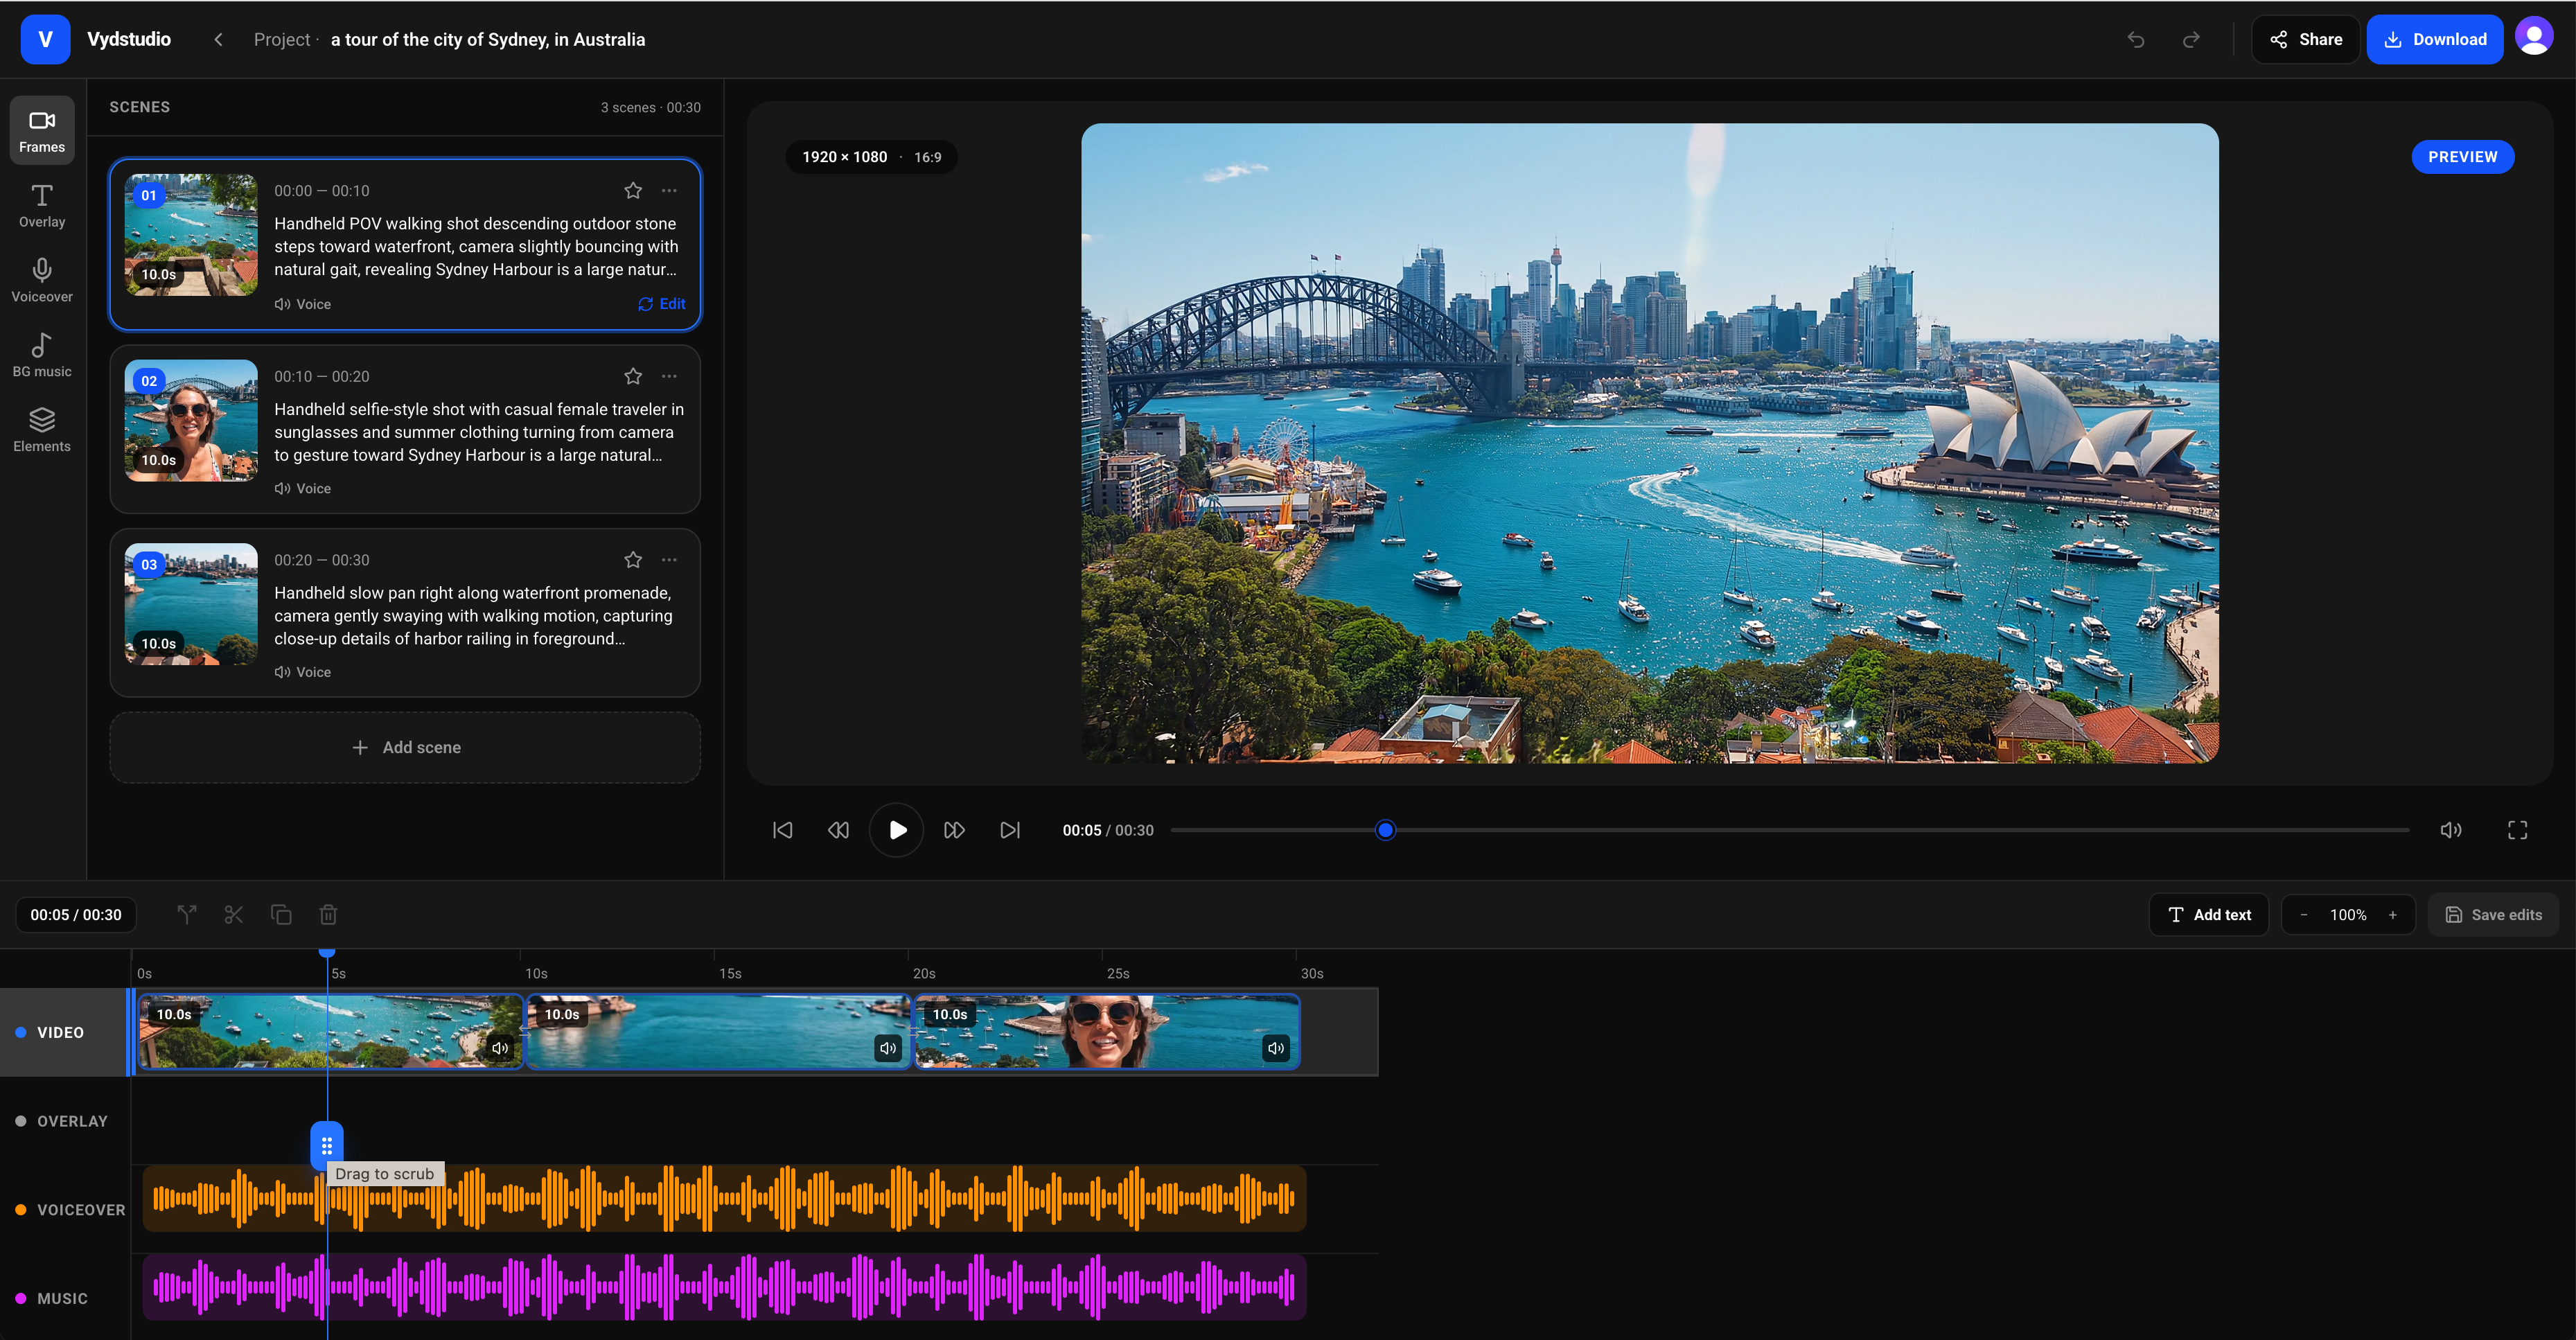Image resolution: width=2576 pixels, height=1340 pixels.
Task: Select the orange voiceover waveform clip
Action: tap(724, 1198)
